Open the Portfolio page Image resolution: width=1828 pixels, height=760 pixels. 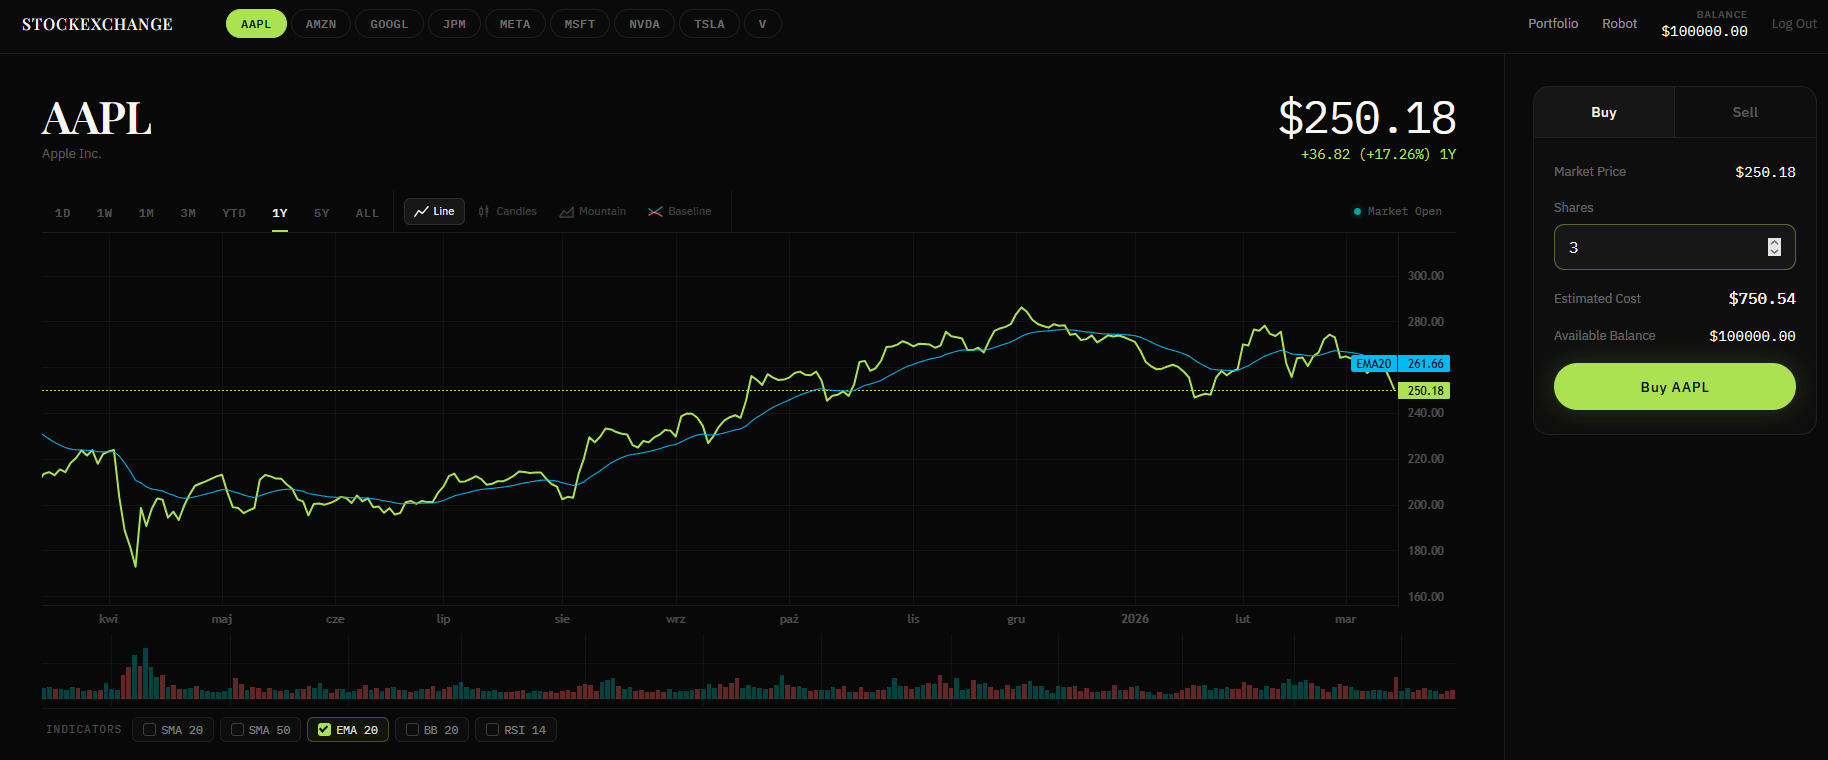[1553, 23]
